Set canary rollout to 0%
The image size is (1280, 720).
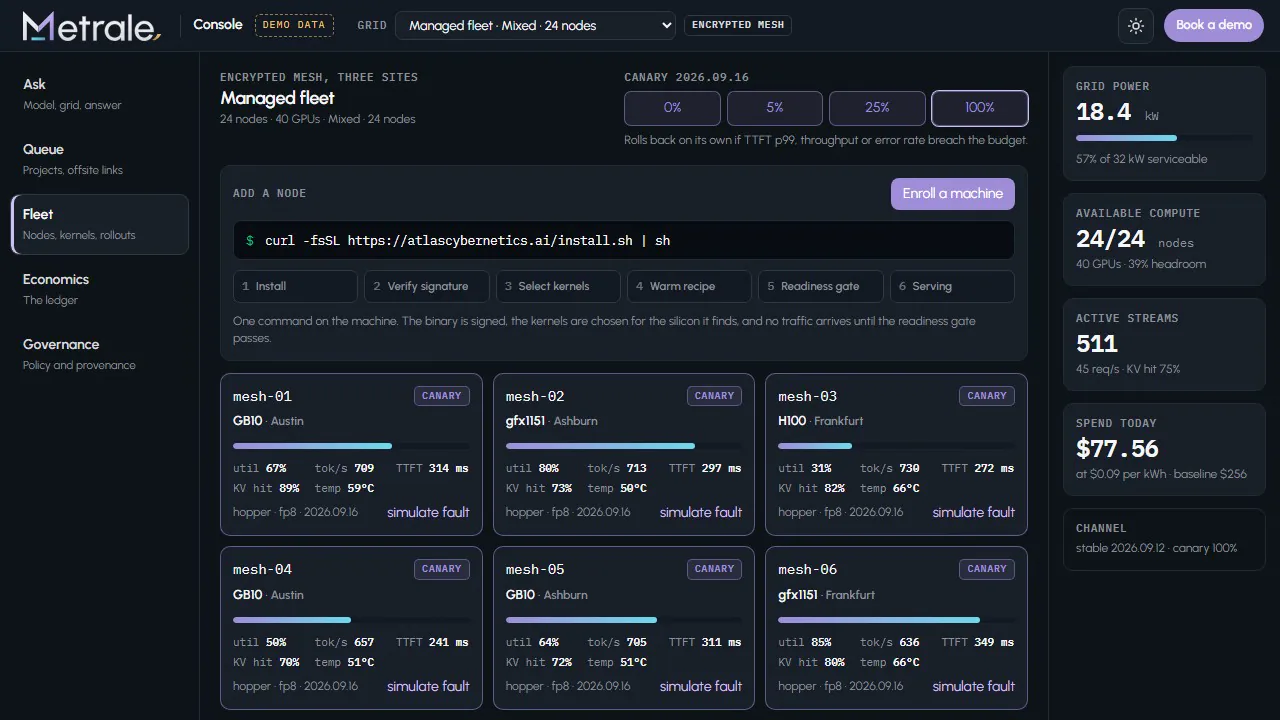tap(672, 108)
